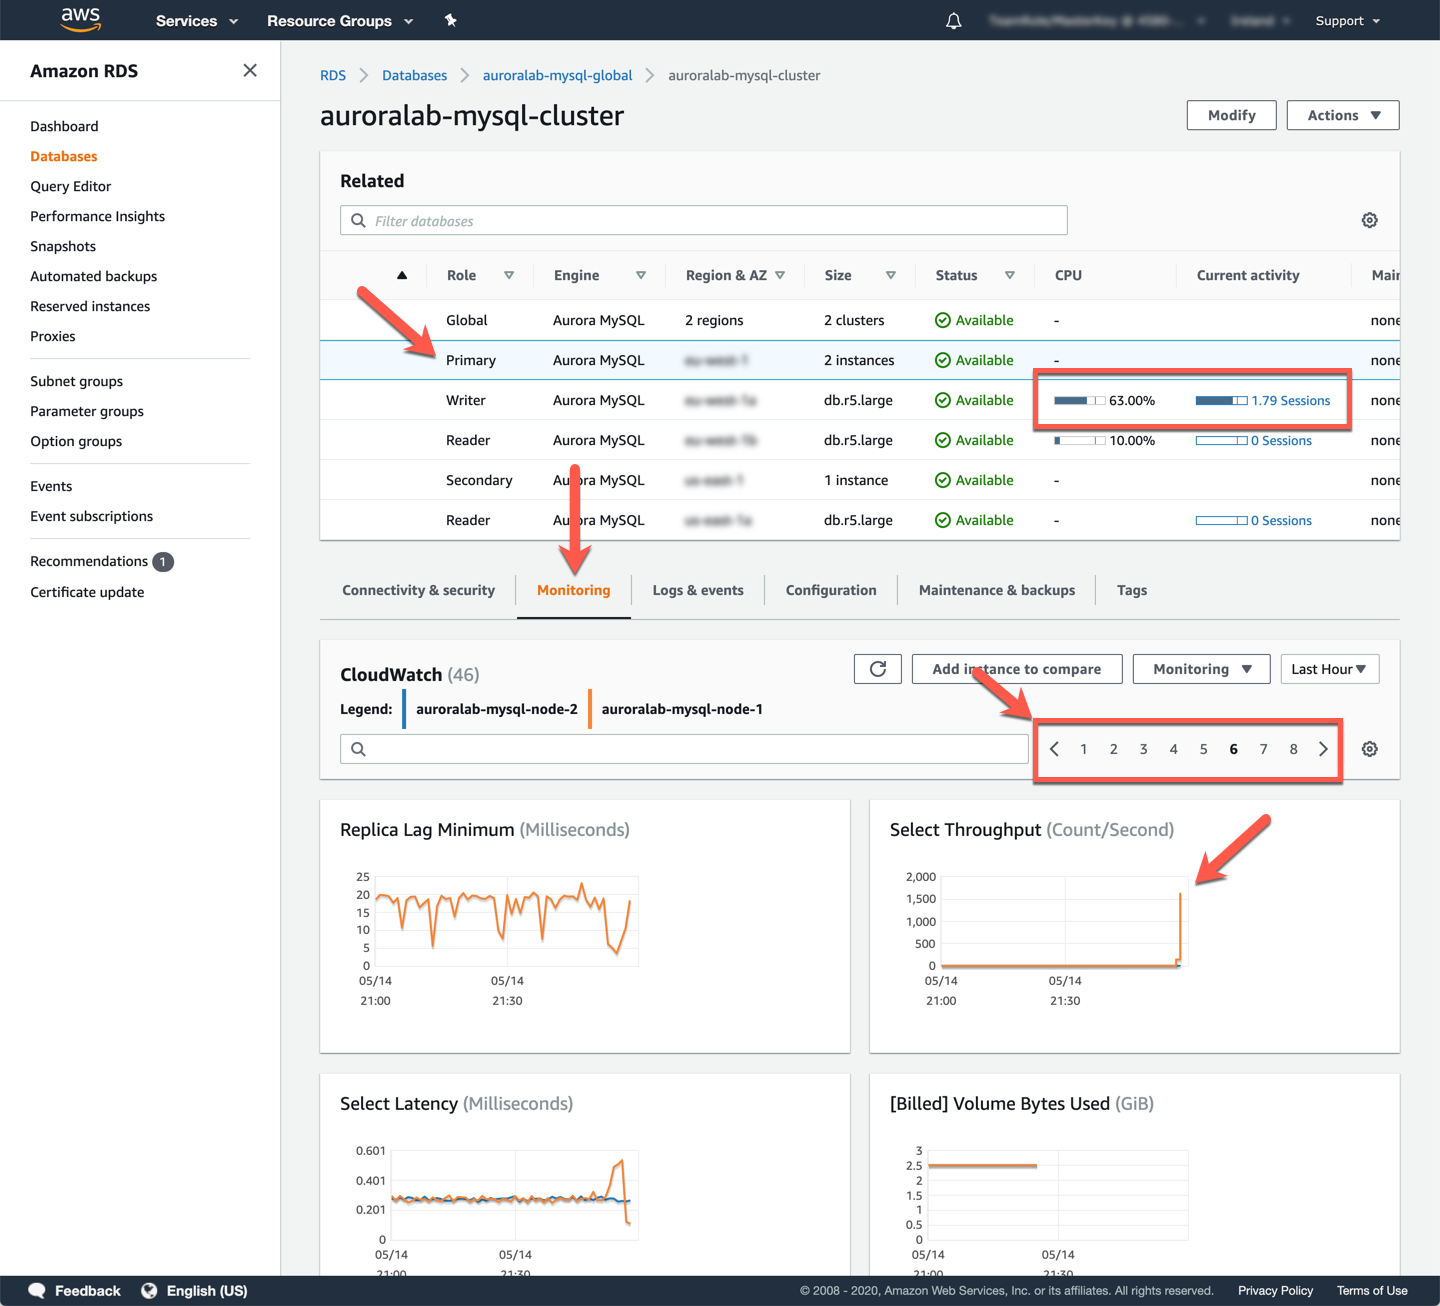Viewport: 1440px width, 1306px height.
Task: Close the Amazon RDS sidebar
Action: click(x=250, y=70)
